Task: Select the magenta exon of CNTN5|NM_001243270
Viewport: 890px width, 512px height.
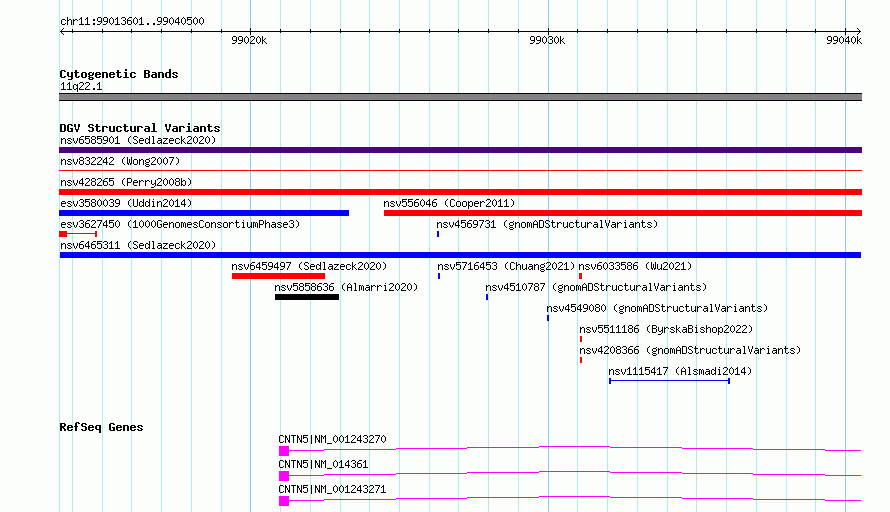Action: click(x=284, y=451)
